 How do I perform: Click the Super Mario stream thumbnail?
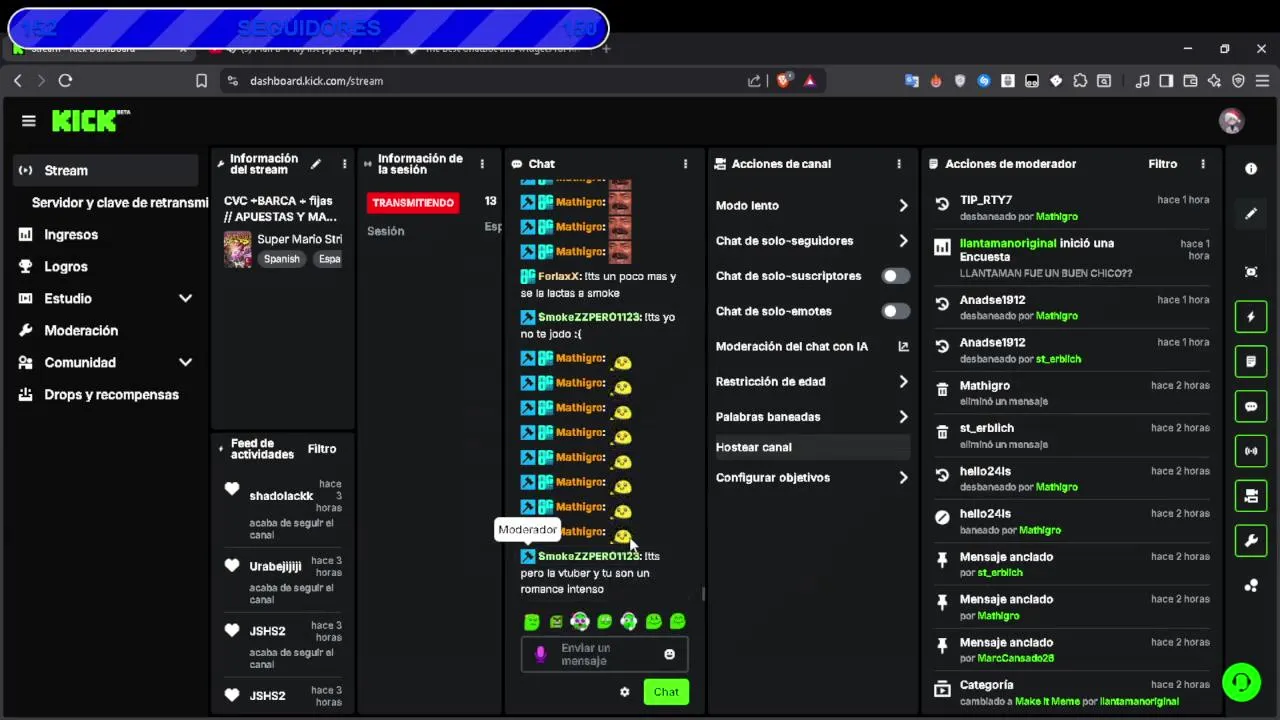point(238,249)
